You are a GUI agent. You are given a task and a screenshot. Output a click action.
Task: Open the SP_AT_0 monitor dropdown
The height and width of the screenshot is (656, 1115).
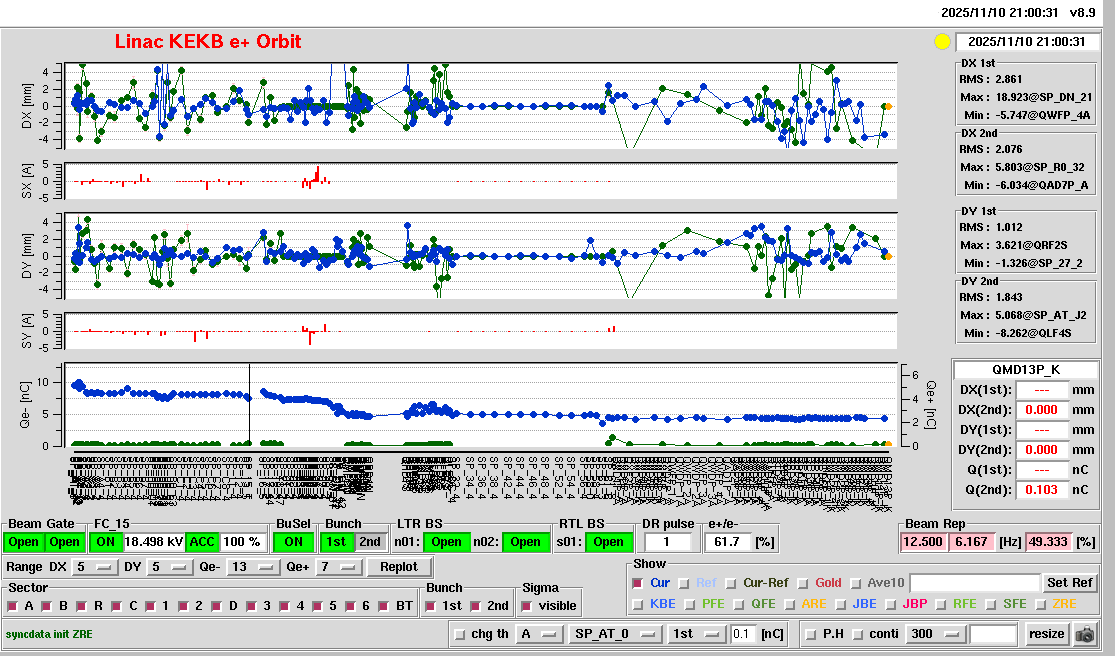point(614,634)
